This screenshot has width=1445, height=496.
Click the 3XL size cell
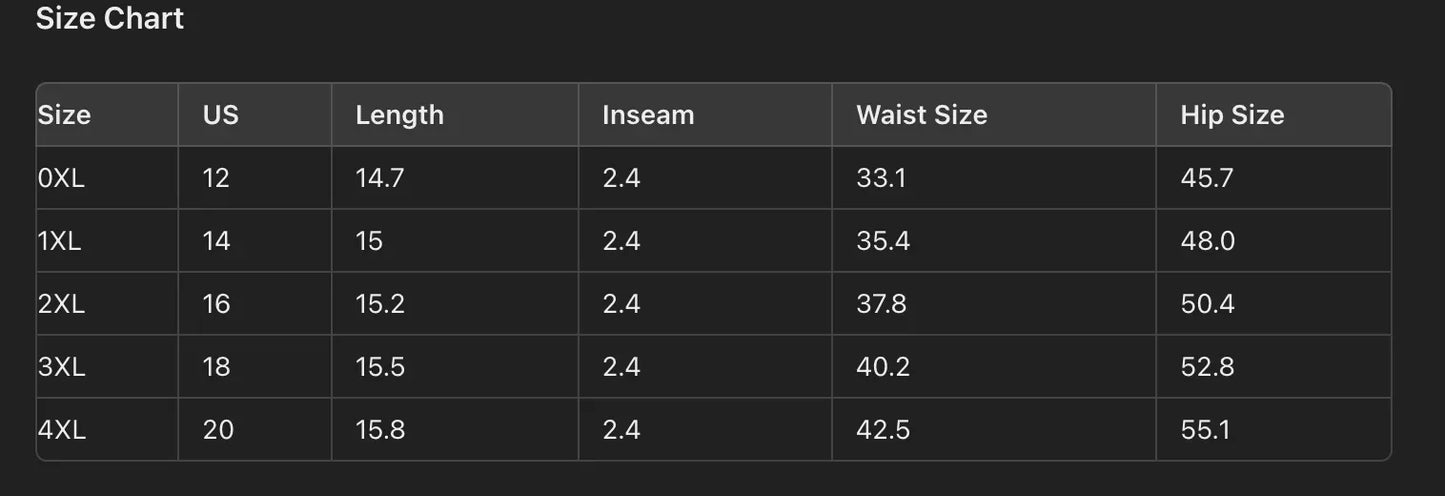(x=62, y=367)
